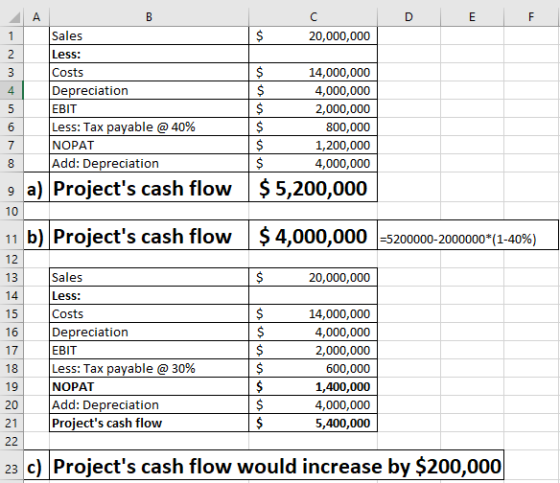Click NOPAT value 1,400,000
This screenshot has width=560, height=483.
(x=313, y=387)
